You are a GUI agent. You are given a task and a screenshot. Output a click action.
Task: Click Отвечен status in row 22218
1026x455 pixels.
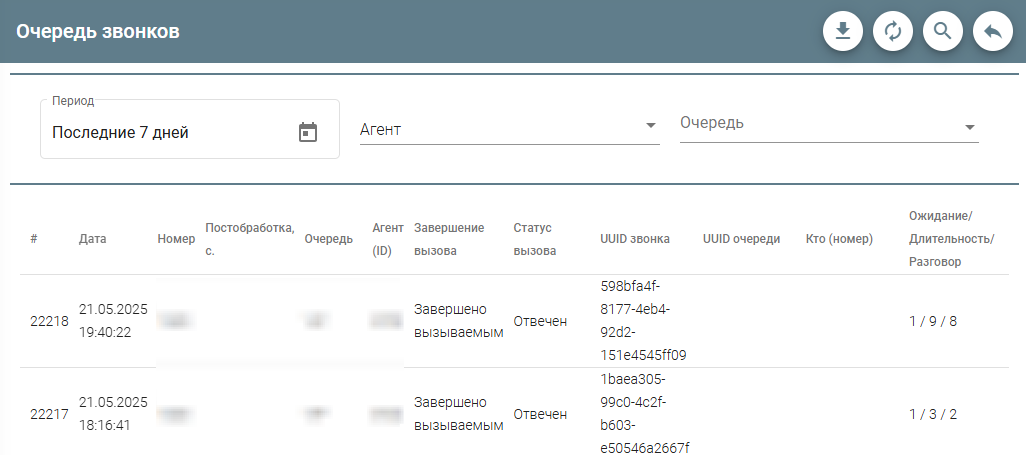pyautogui.click(x=540, y=321)
